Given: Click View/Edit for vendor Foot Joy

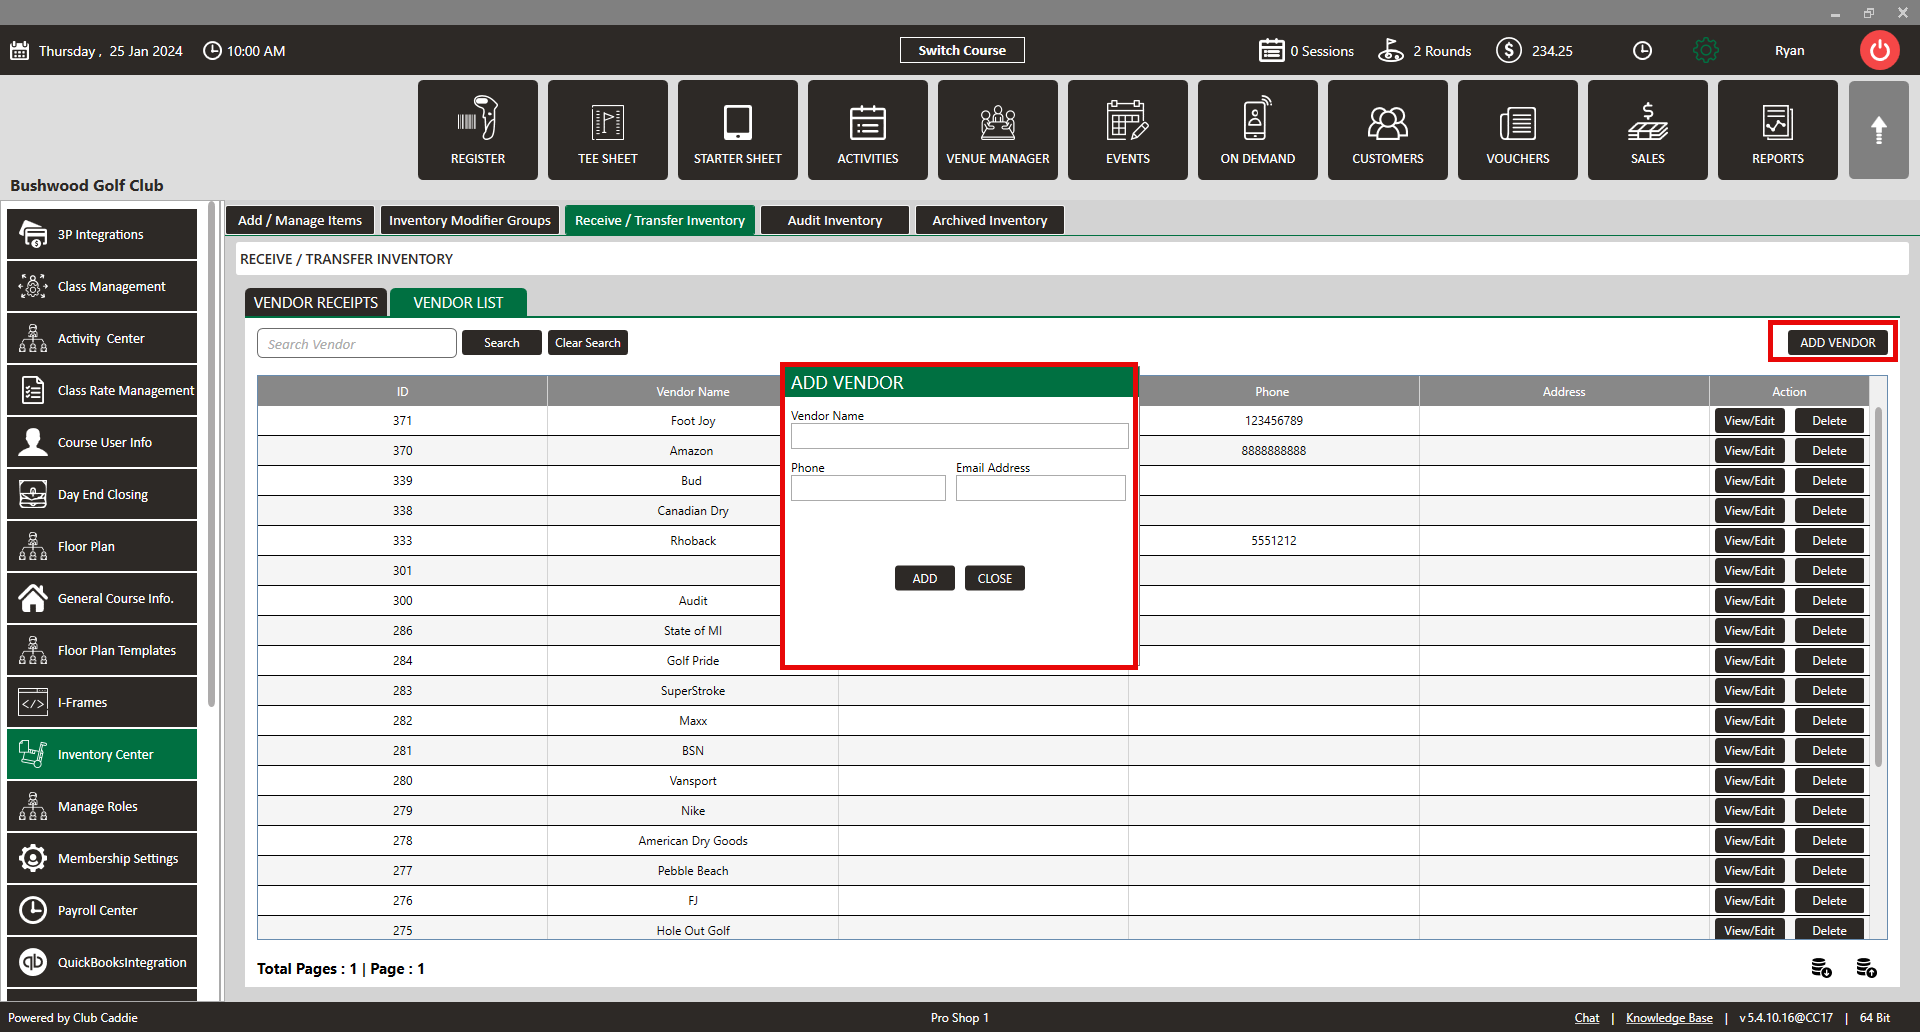Looking at the screenshot, I should tap(1750, 421).
